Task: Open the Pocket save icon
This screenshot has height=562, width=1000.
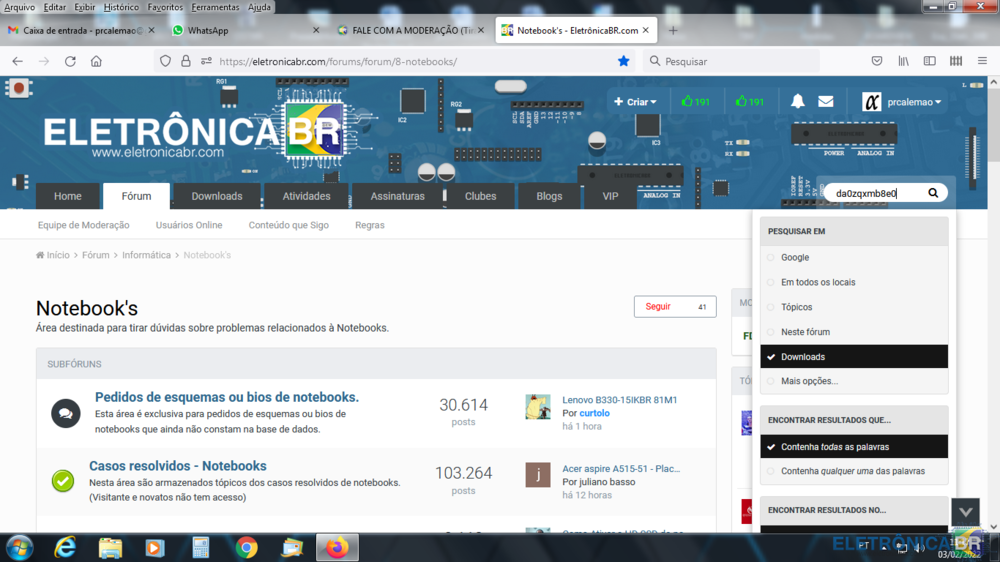Action: pyautogui.click(x=877, y=61)
